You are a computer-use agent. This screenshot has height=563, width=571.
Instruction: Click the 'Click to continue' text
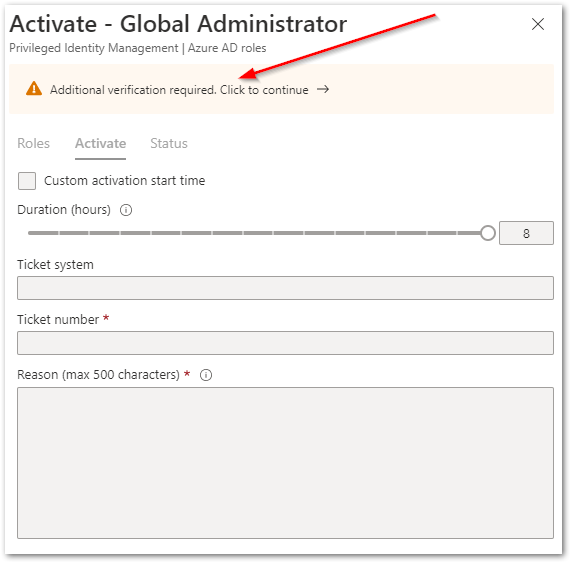click(264, 90)
